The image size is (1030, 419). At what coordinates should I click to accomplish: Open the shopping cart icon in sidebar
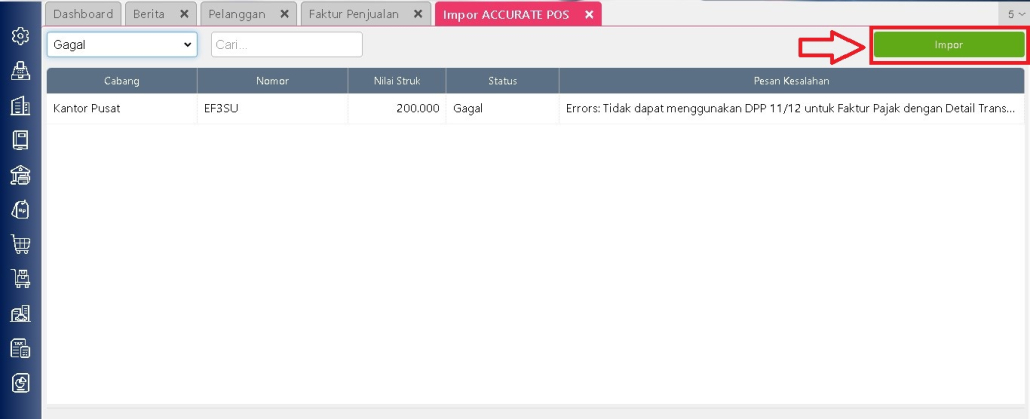click(20, 244)
